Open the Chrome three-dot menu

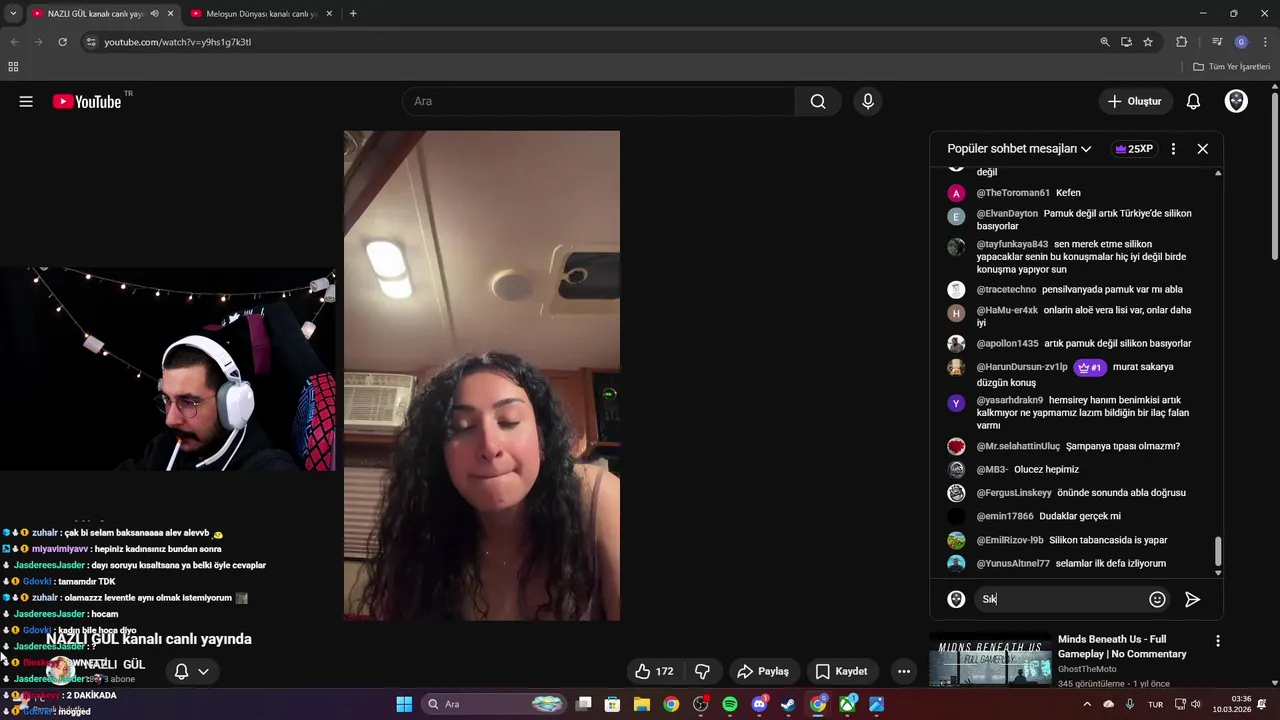[x=1265, y=42]
